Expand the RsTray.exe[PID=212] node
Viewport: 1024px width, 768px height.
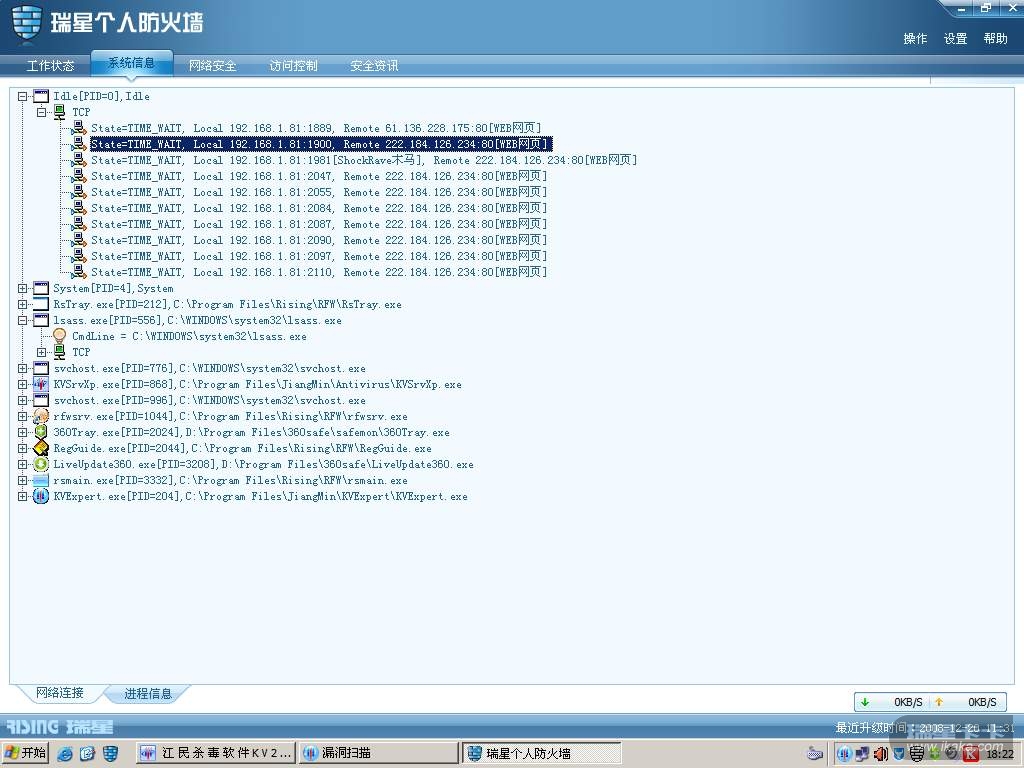tap(22, 304)
